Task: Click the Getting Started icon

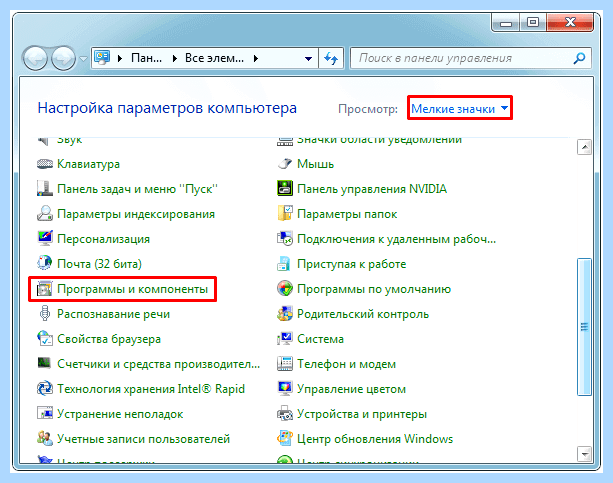Action: pos(284,264)
